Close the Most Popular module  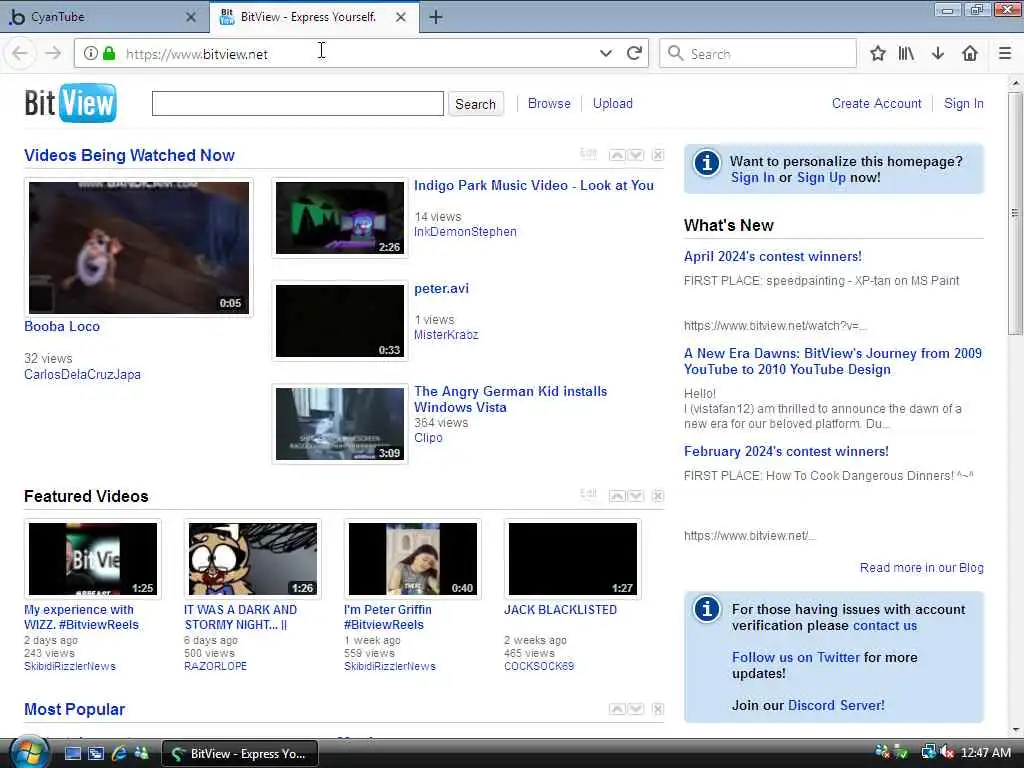pyautogui.click(x=658, y=709)
